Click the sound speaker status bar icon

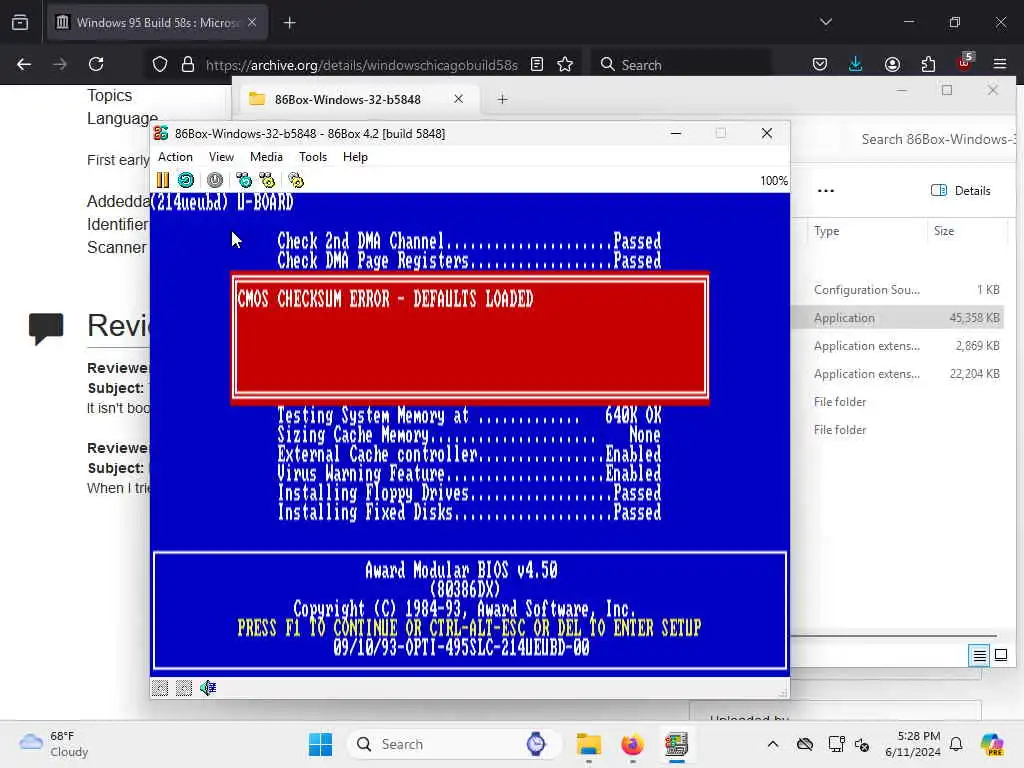click(208, 688)
